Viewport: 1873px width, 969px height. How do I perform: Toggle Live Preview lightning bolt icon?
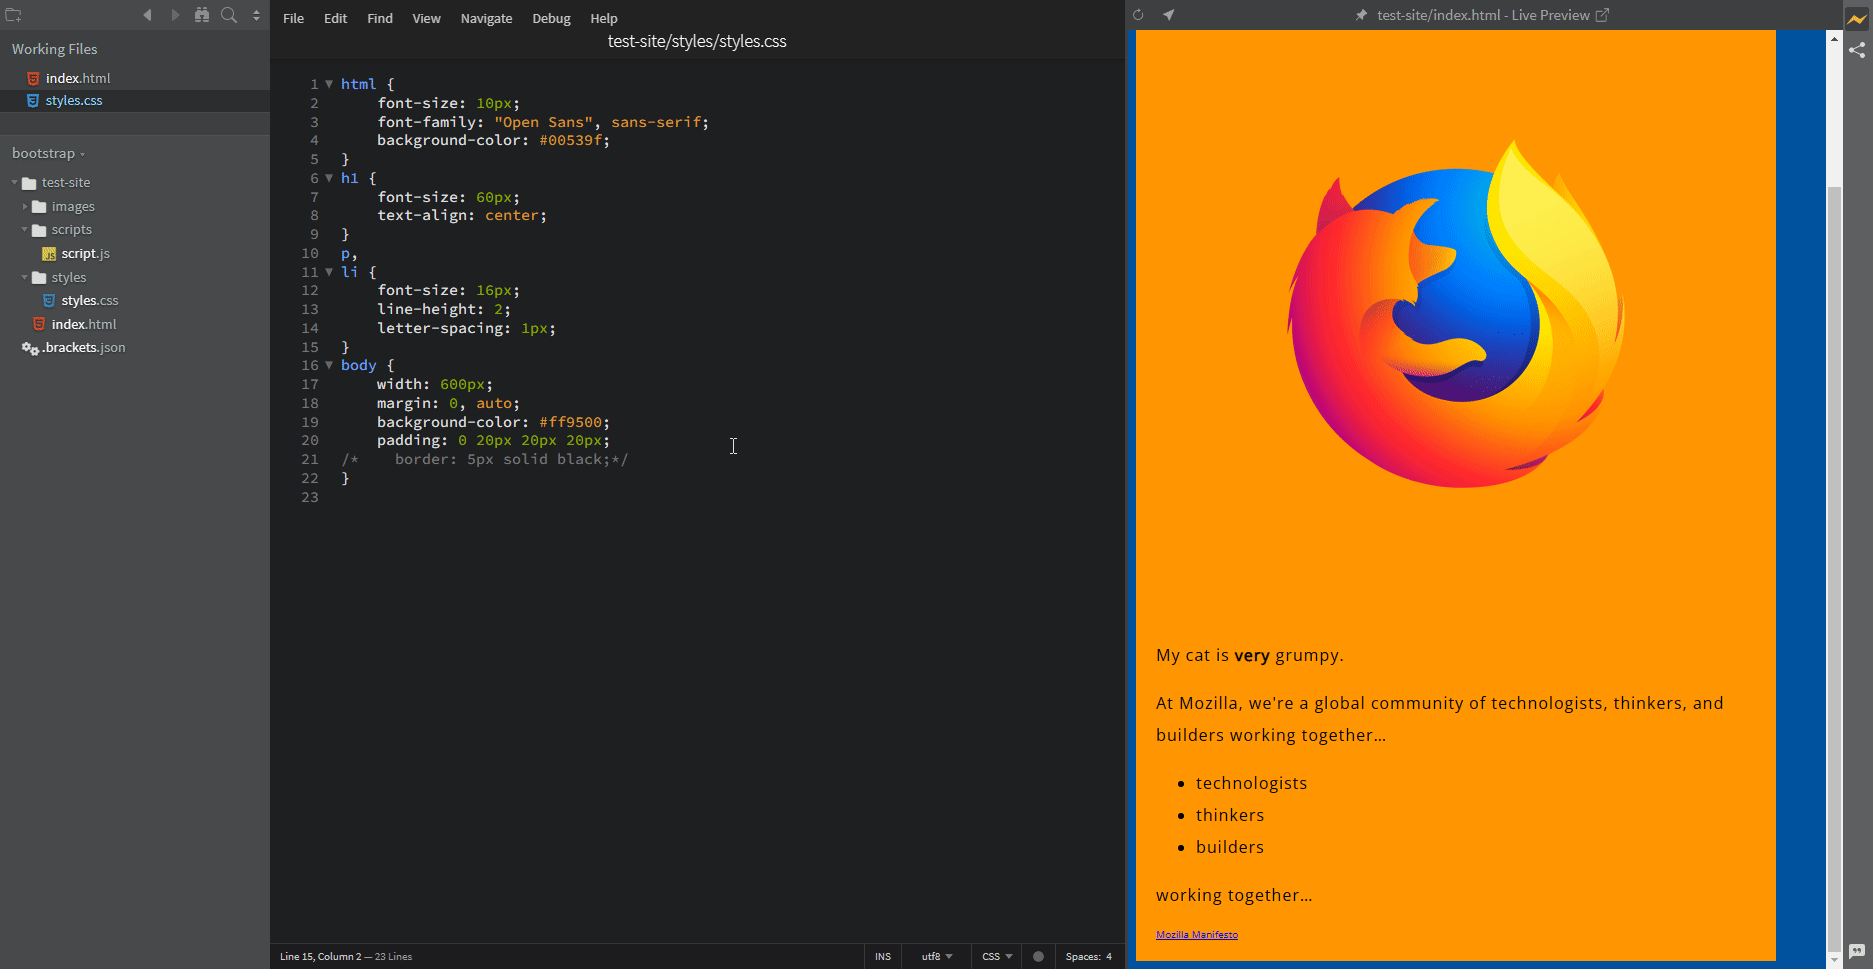pyautogui.click(x=1857, y=19)
